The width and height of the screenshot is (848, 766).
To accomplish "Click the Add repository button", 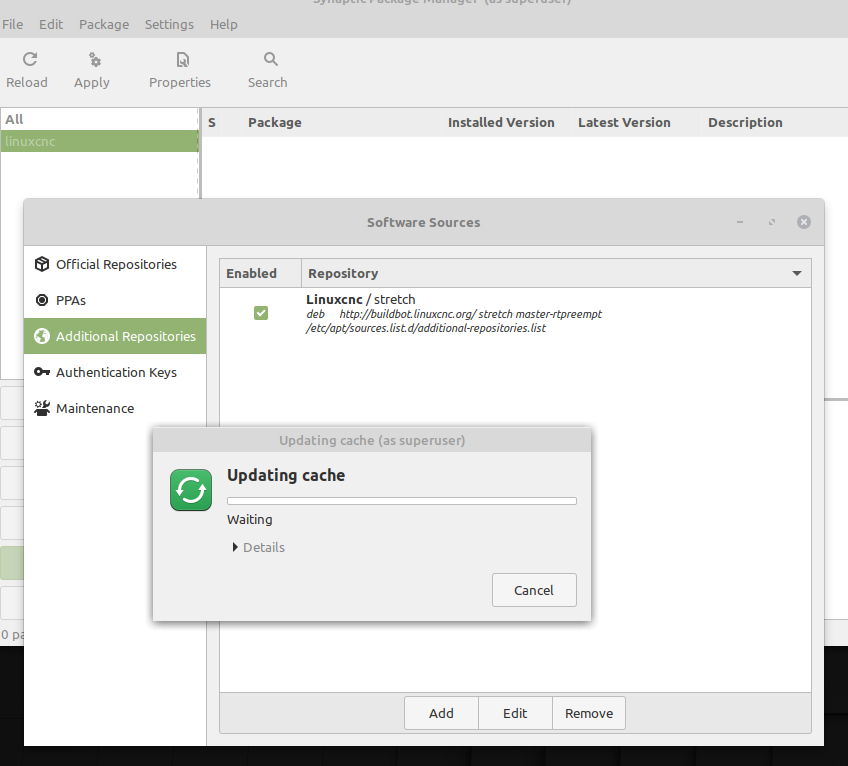I will (x=441, y=713).
